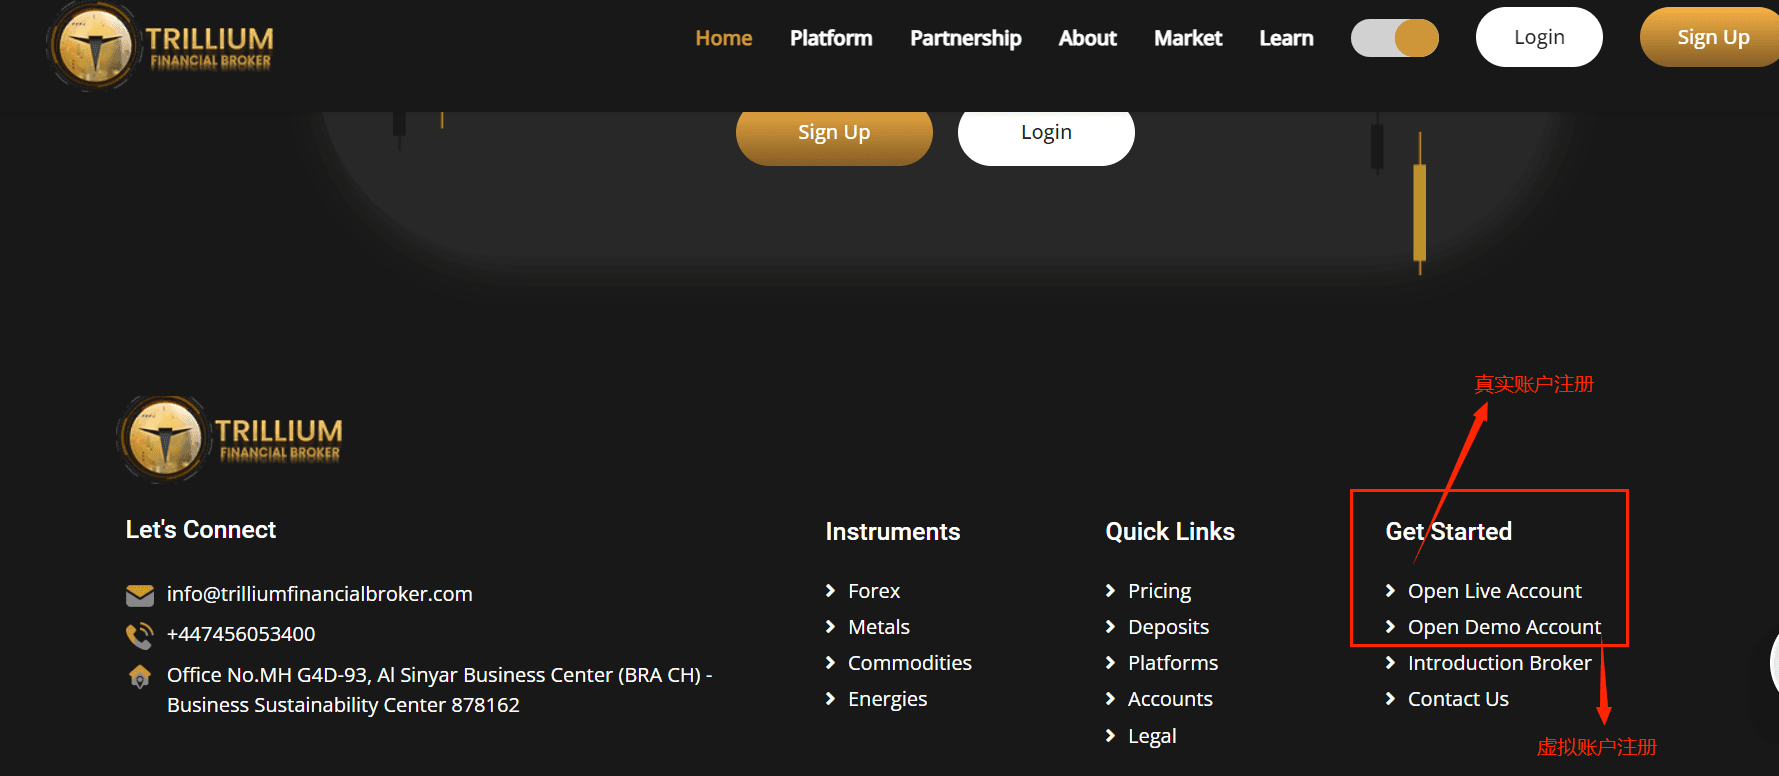This screenshot has height=776, width=1779.
Task: Click the chevron before Pricing
Action: click(1110, 591)
